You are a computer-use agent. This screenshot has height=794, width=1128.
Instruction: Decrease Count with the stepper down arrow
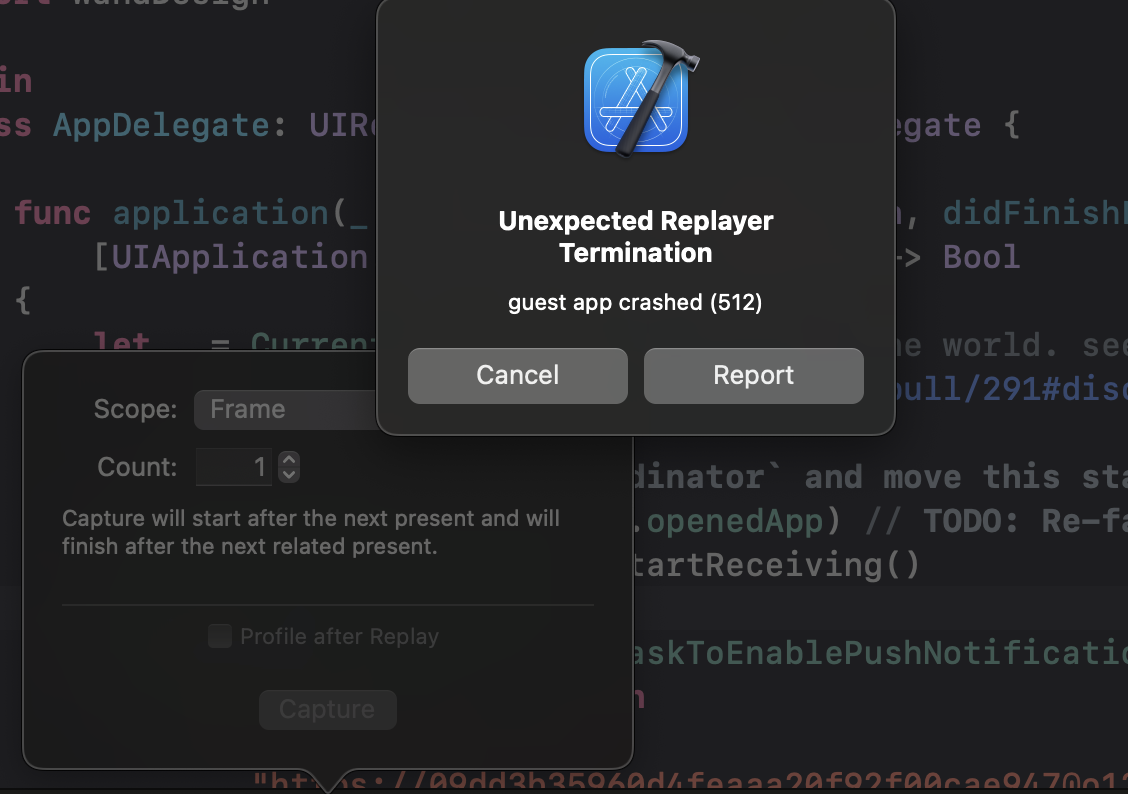click(289, 475)
